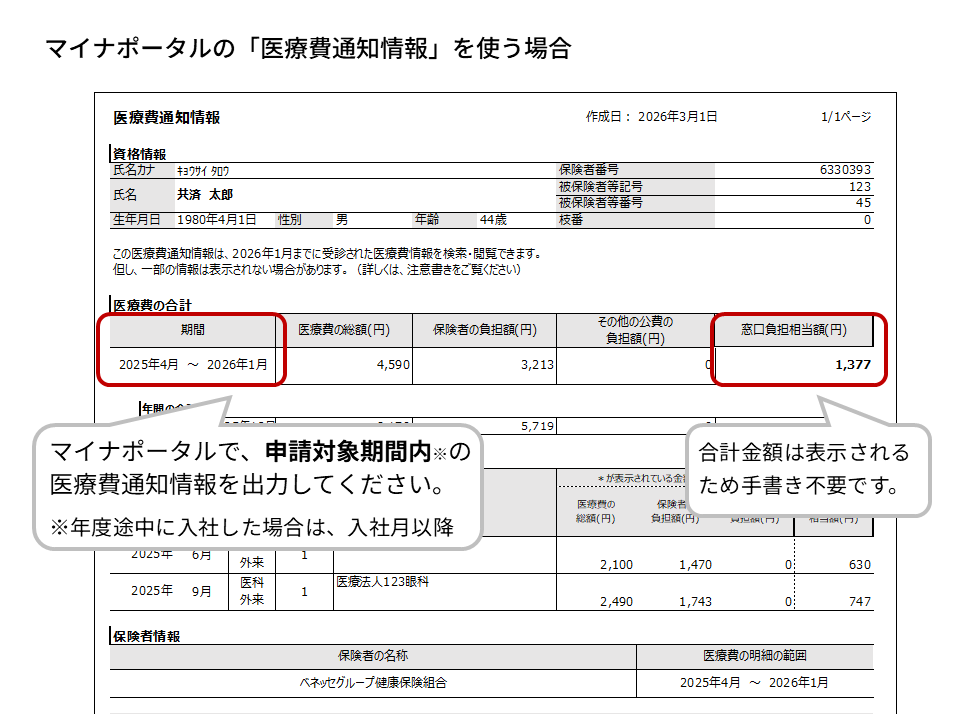
Task: Click the birth date 1980年4月1日
Action: [x=217, y=219]
